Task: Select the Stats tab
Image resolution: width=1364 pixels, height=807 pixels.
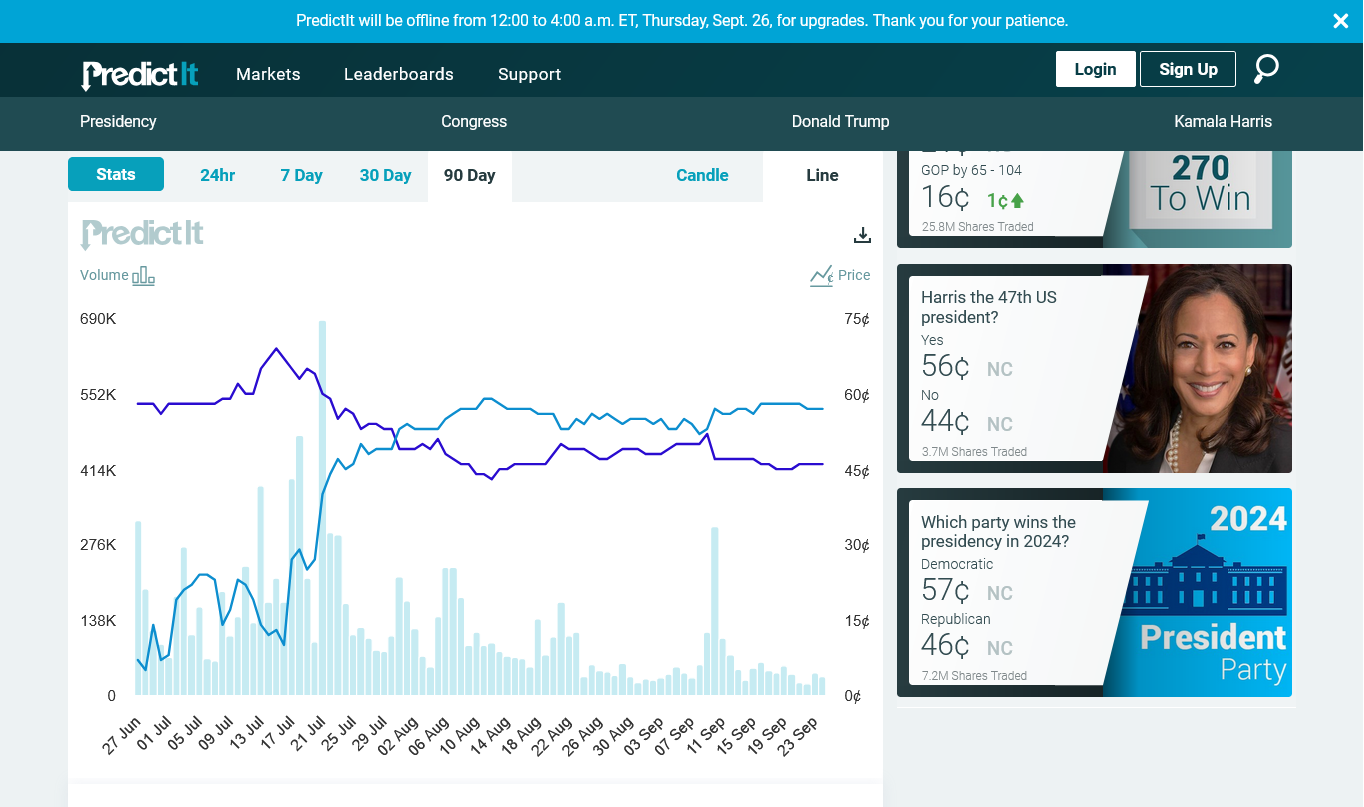Action: point(116,174)
